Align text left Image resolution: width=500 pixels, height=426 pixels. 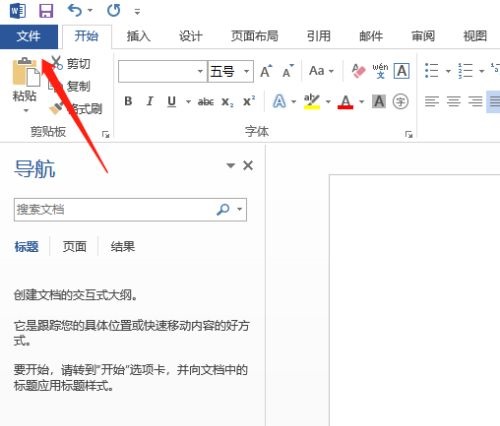coord(432,101)
